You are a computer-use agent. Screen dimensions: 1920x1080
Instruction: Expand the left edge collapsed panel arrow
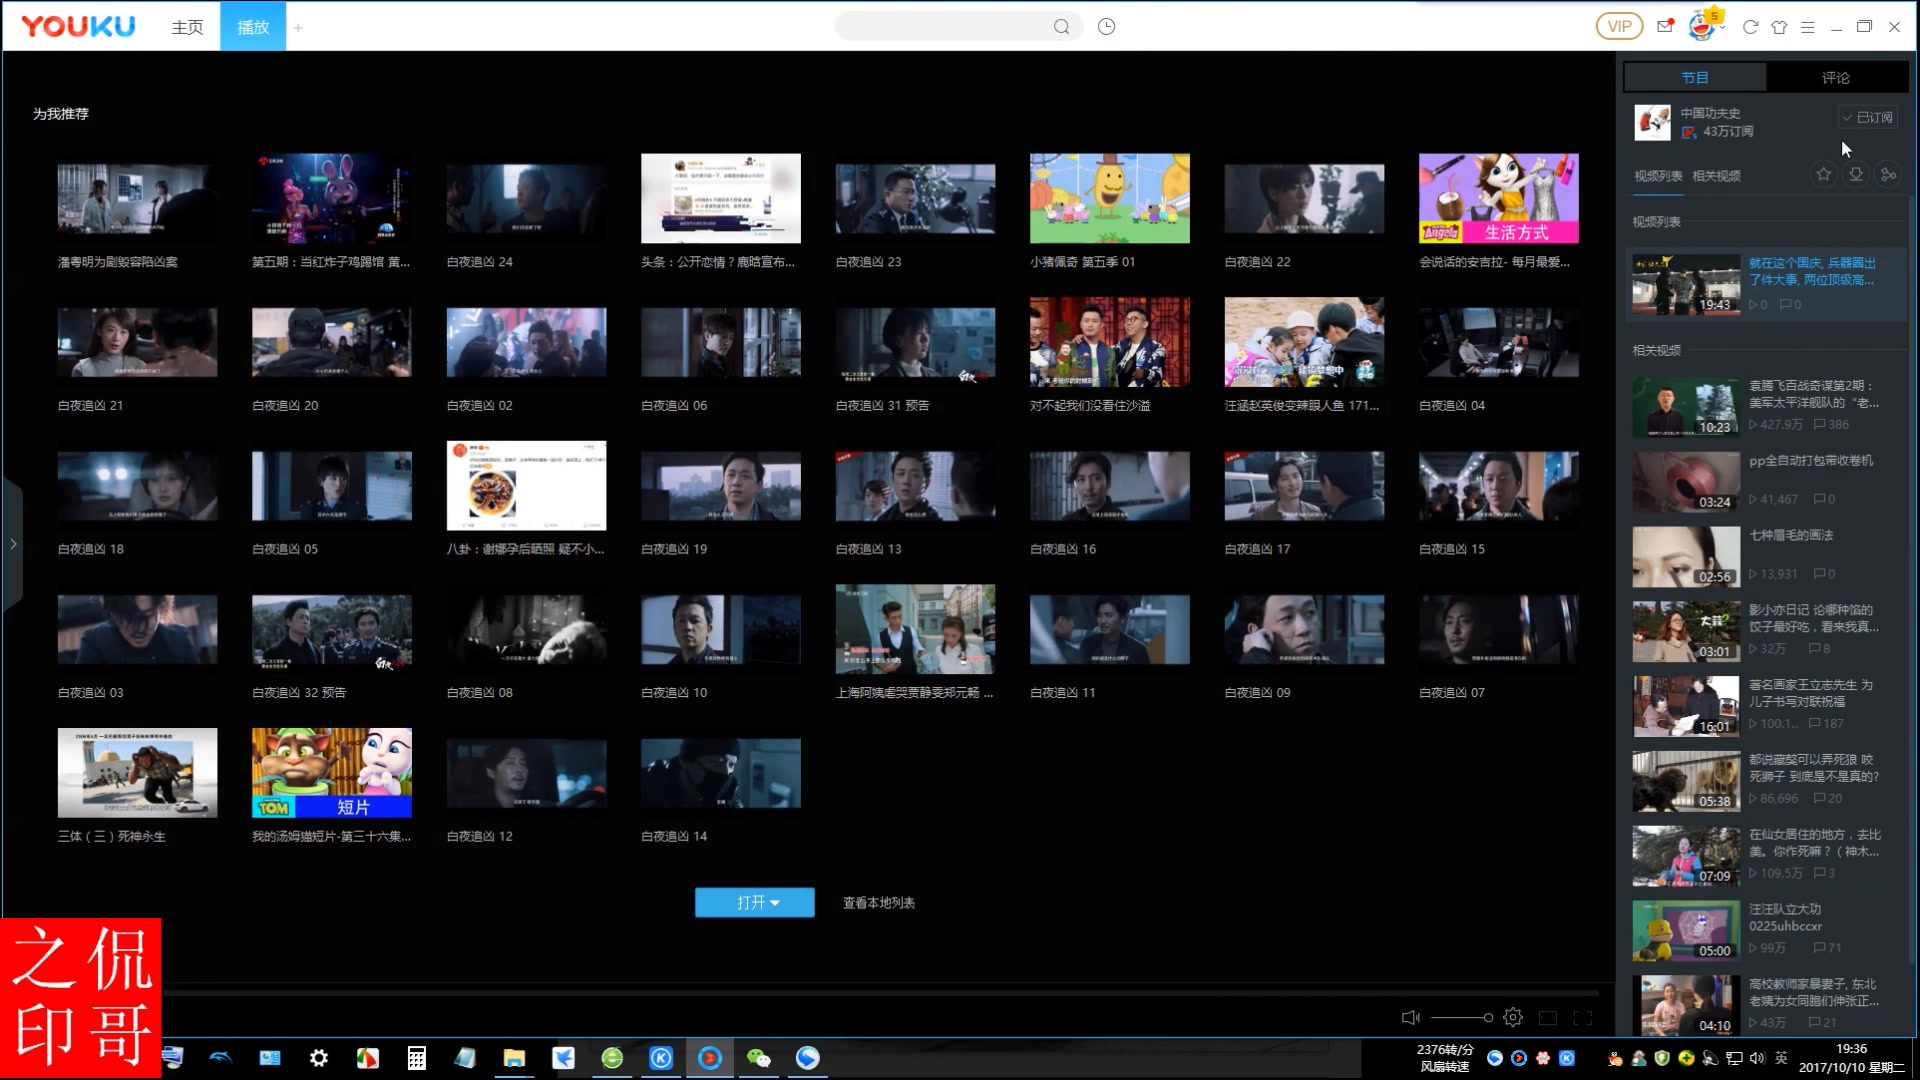pyautogui.click(x=13, y=544)
